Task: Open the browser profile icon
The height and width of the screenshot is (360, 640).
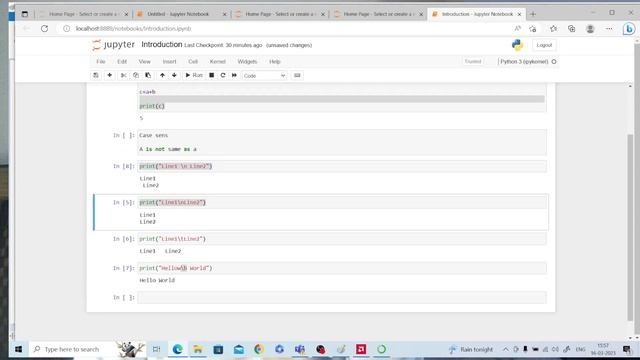Action: (590, 29)
